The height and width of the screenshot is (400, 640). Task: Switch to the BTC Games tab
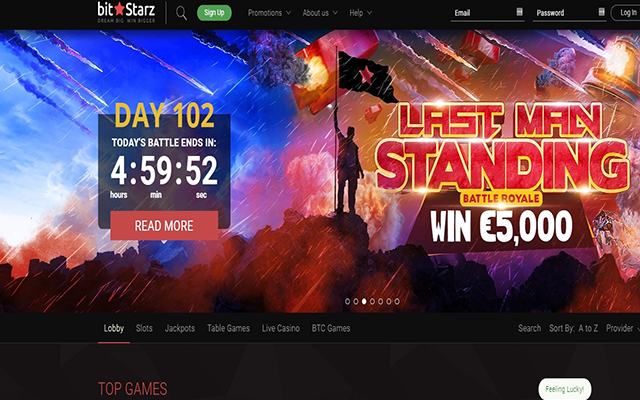tap(331, 328)
